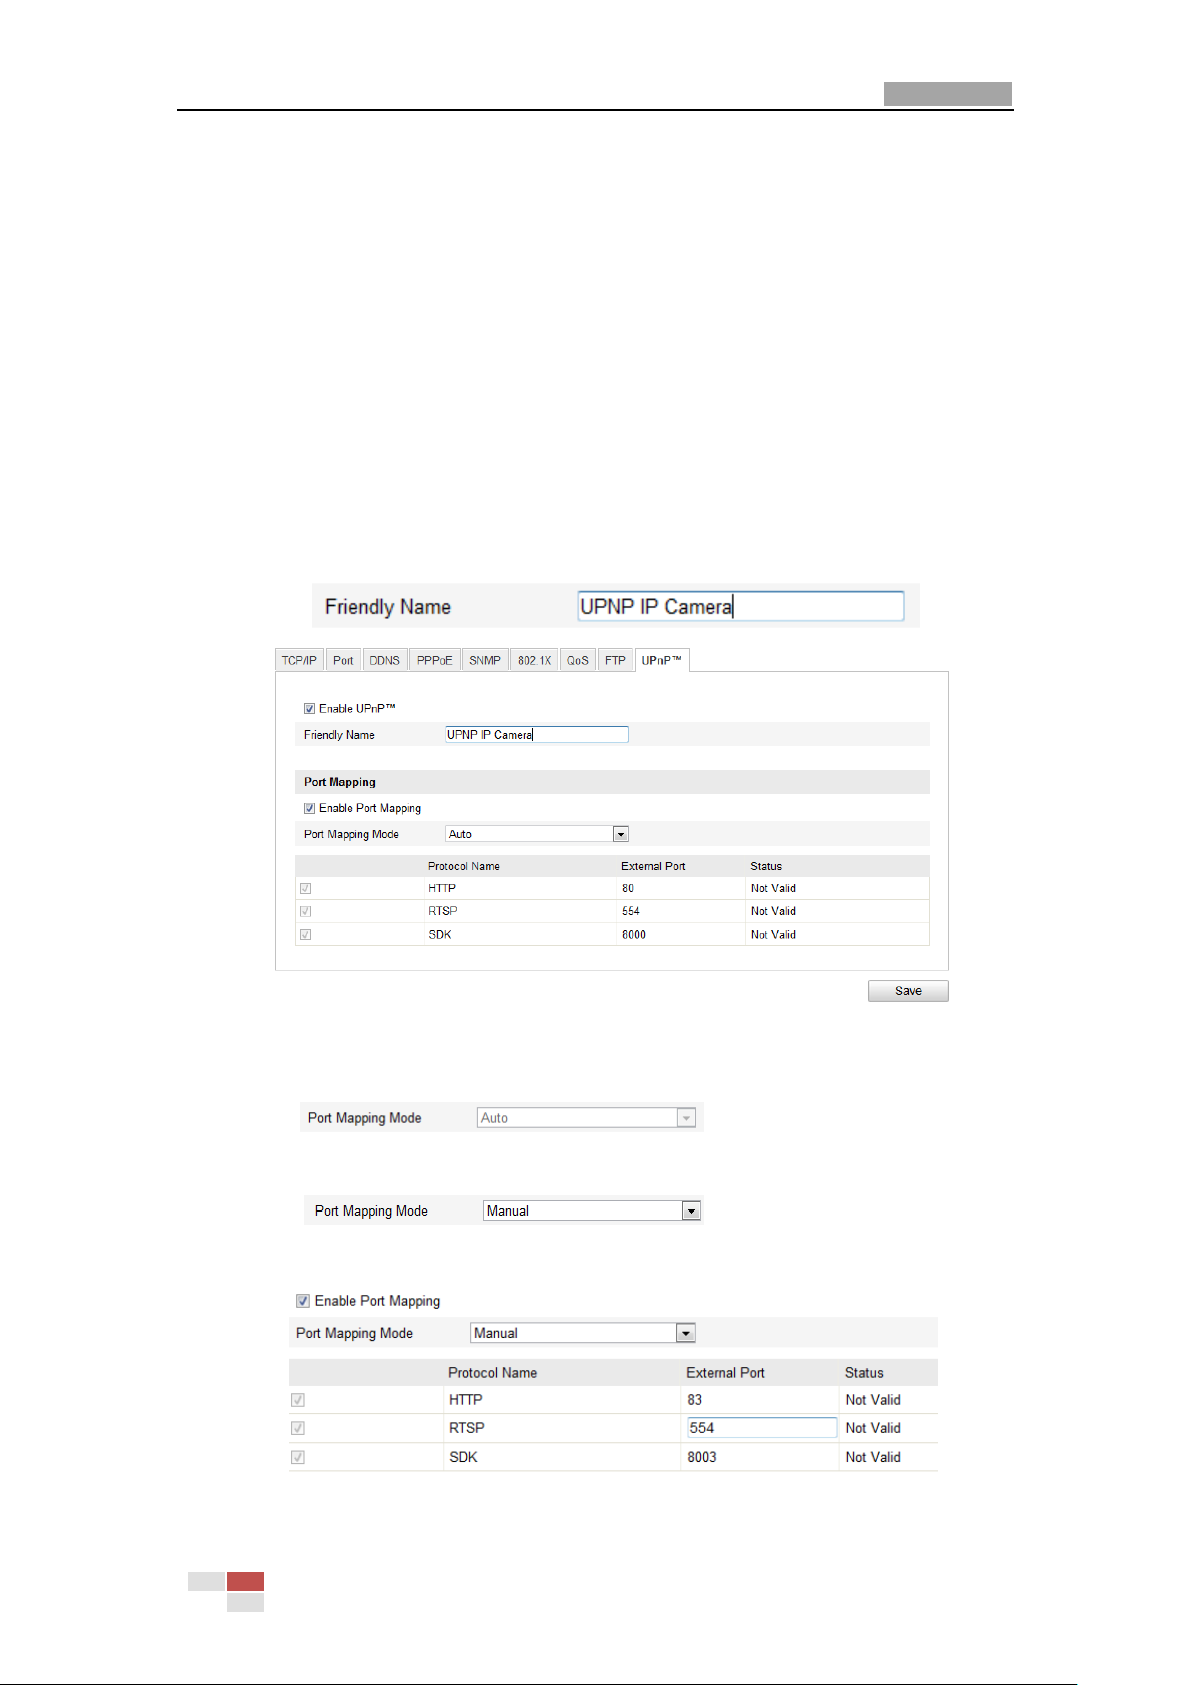The height and width of the screenshot is (1685, 1192).
Task: Open the FTP tab
Action: [x=615, y=660]
